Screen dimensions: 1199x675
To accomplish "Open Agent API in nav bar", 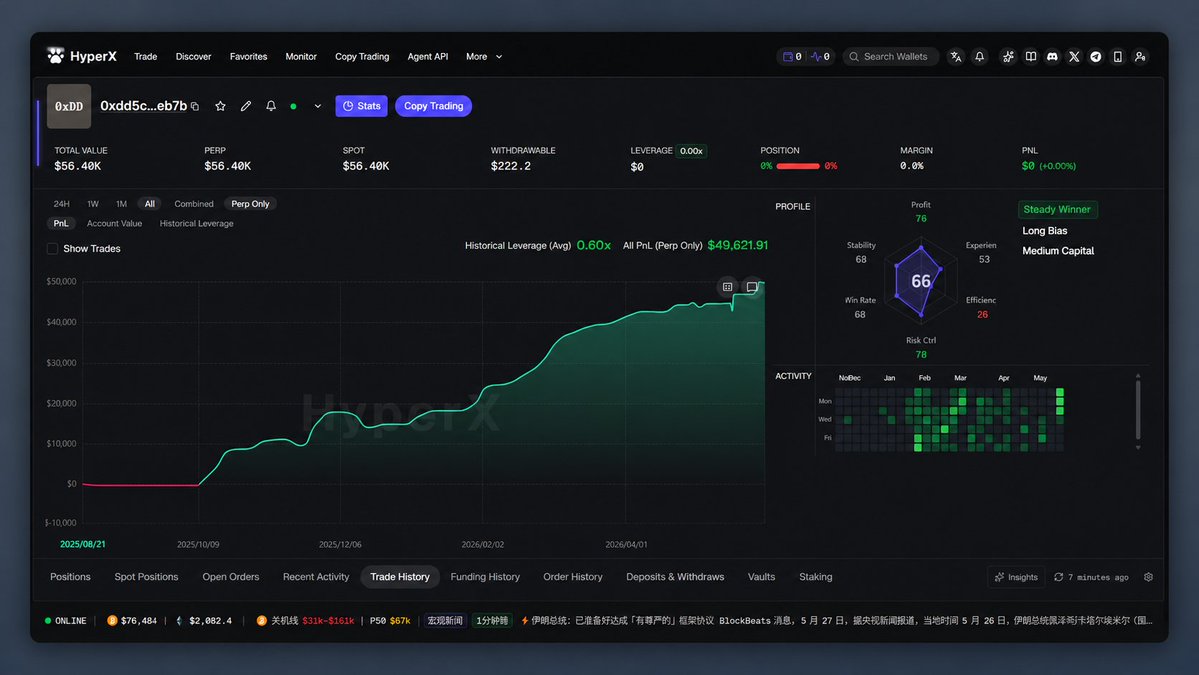I will click(427, 57).
